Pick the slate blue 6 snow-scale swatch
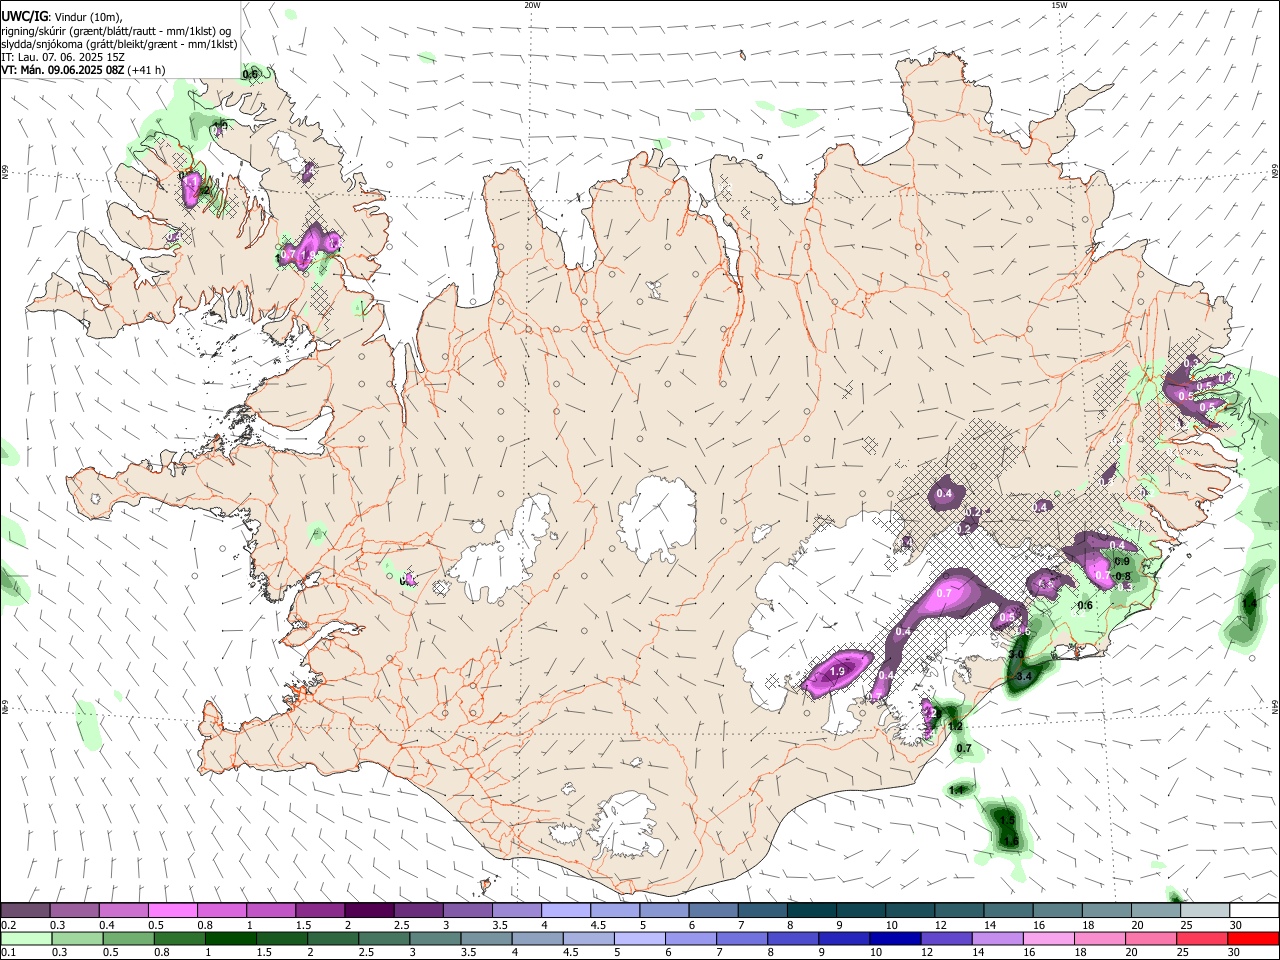1280x960 pixels. click(712, 910)
